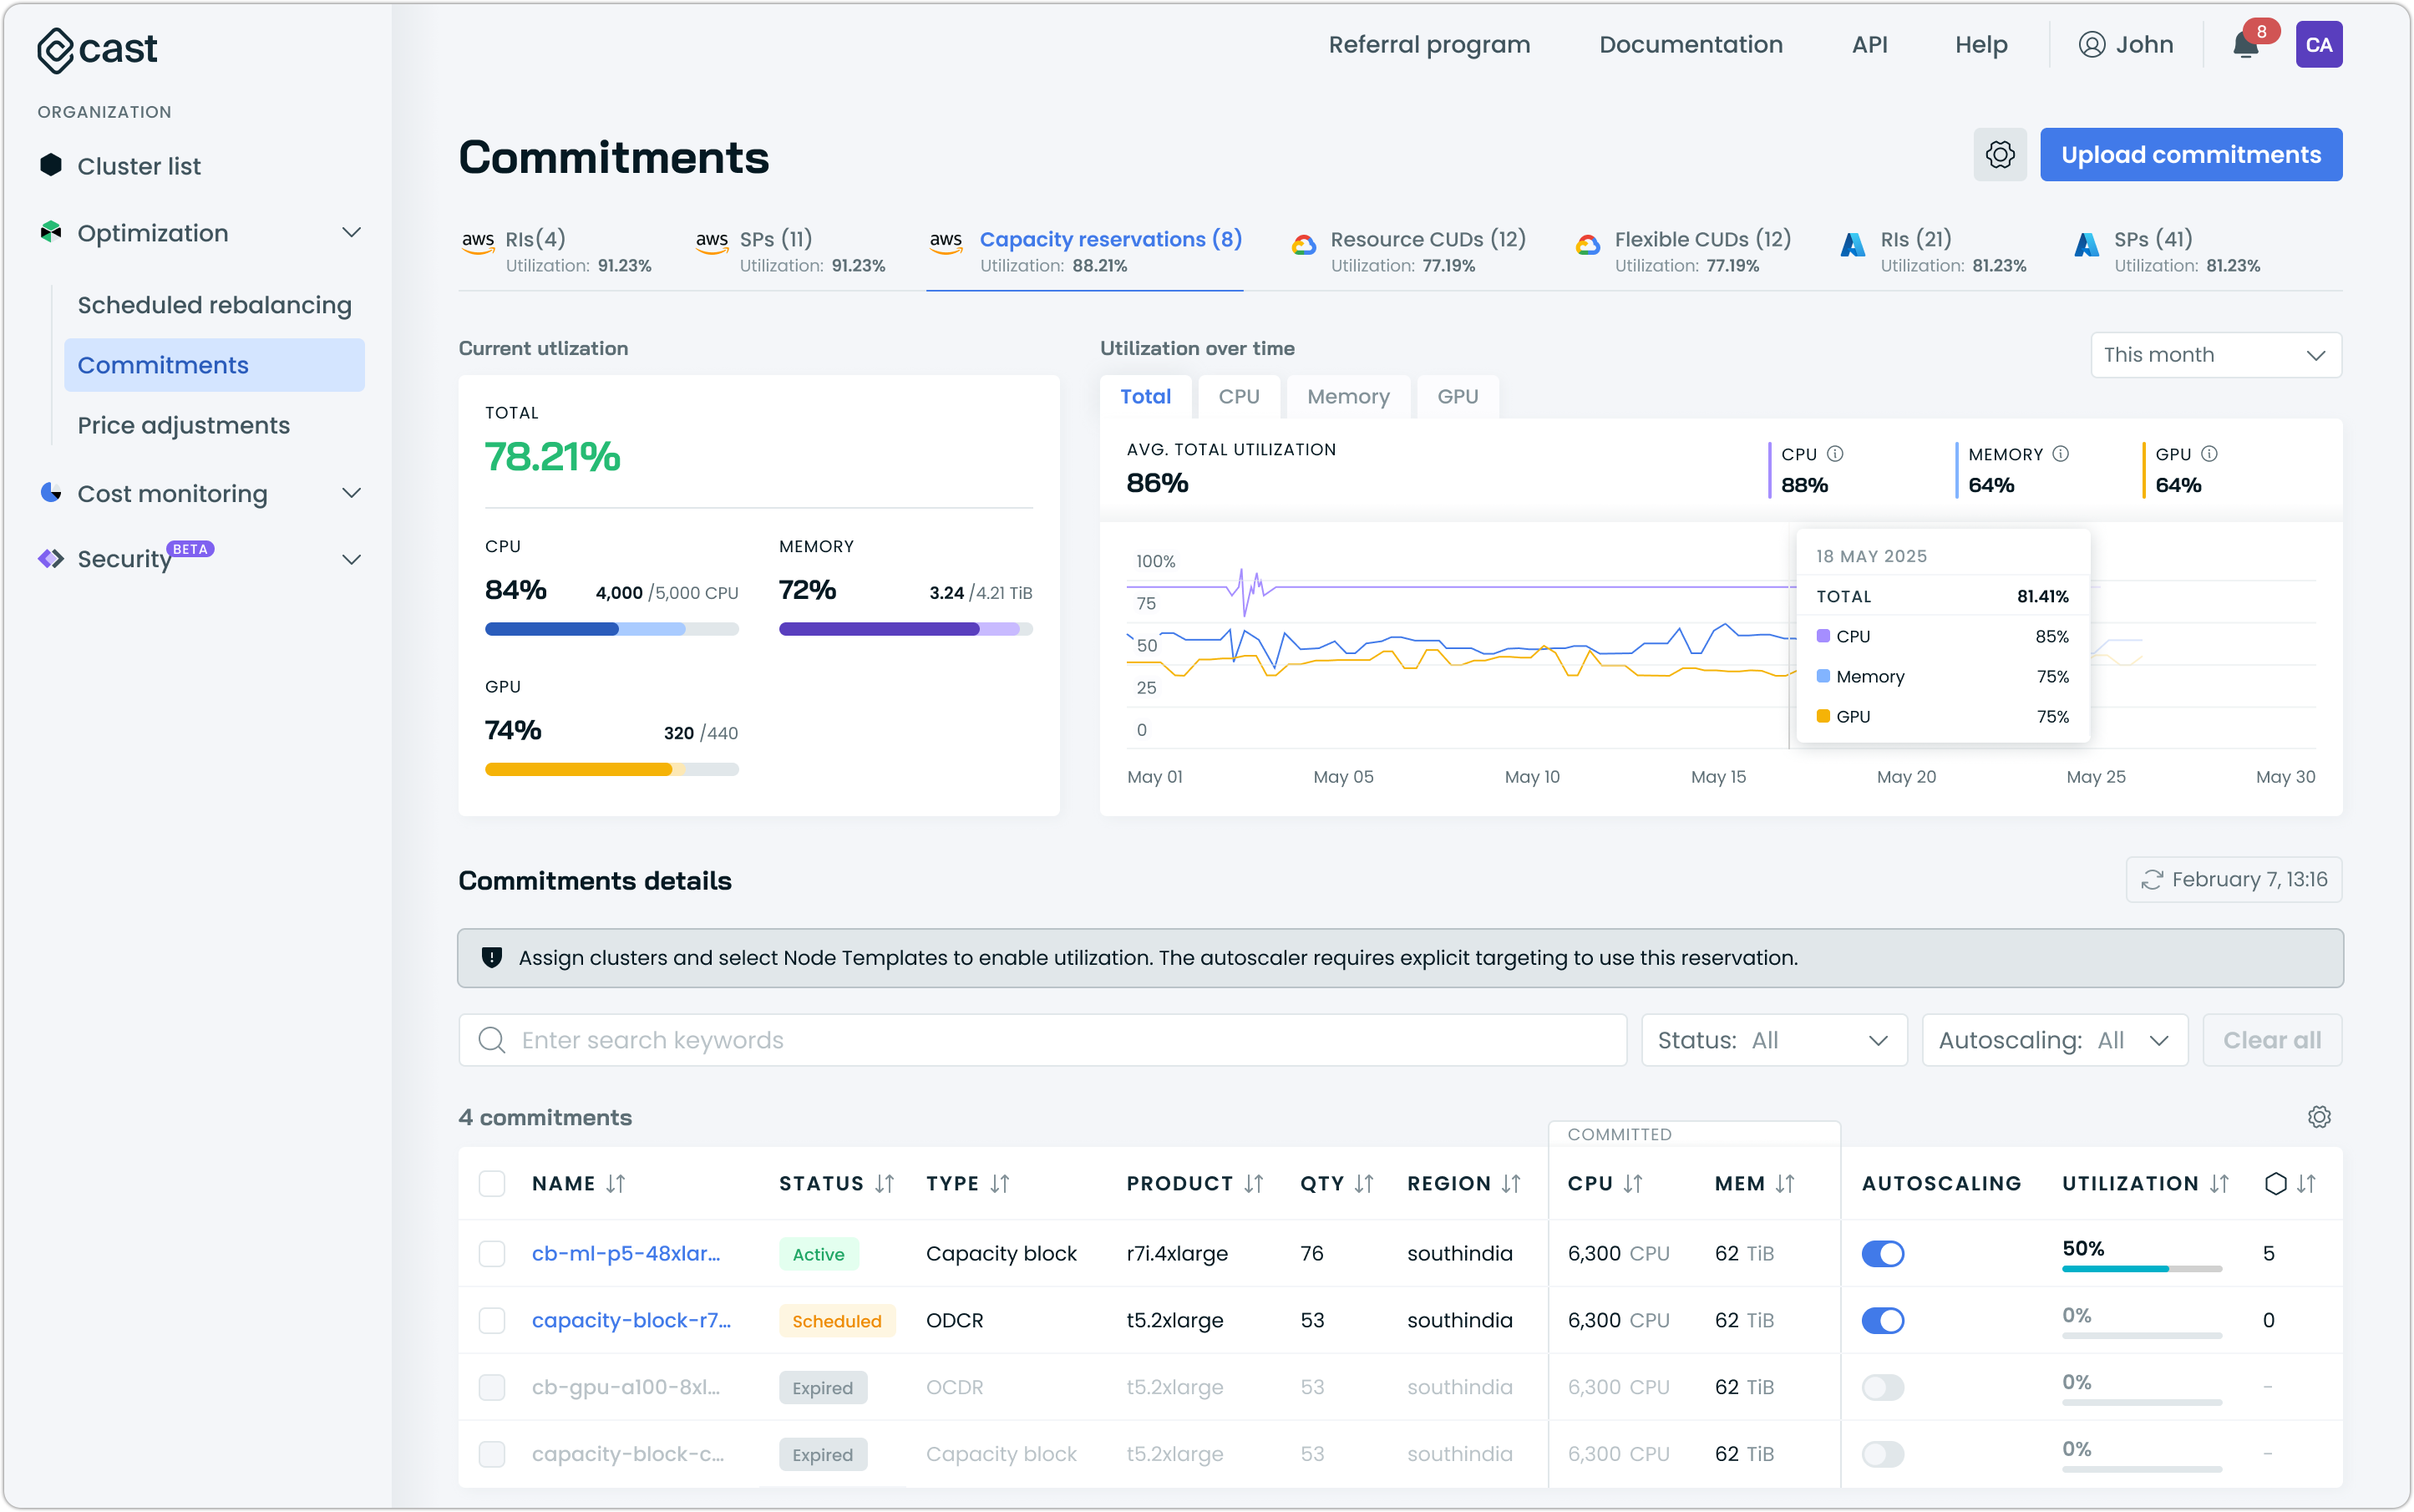Image resolution: width=2414 pixels, height=1512 pixels.
Task: Click the Cast logo in the sidebar
Action: 97,49
